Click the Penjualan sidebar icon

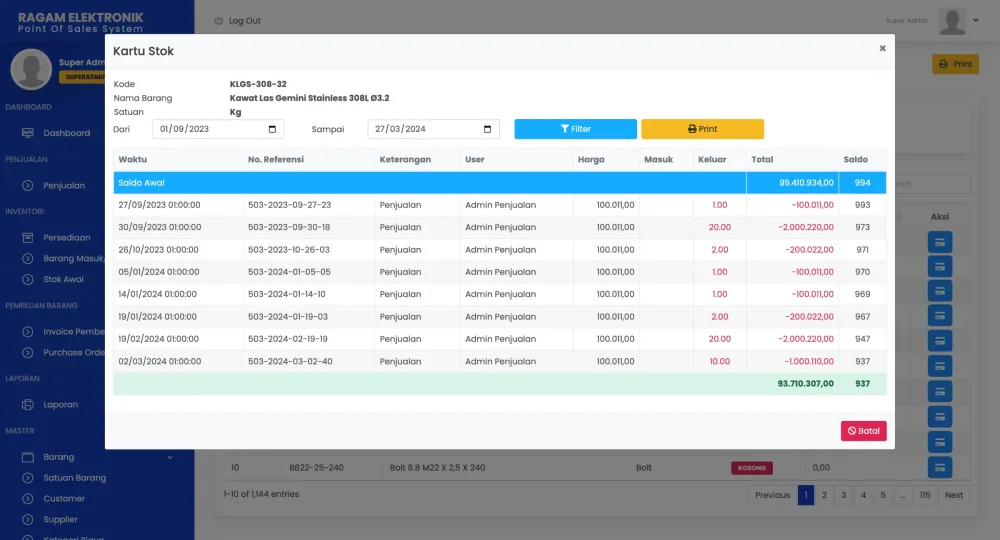click(27, 186)
